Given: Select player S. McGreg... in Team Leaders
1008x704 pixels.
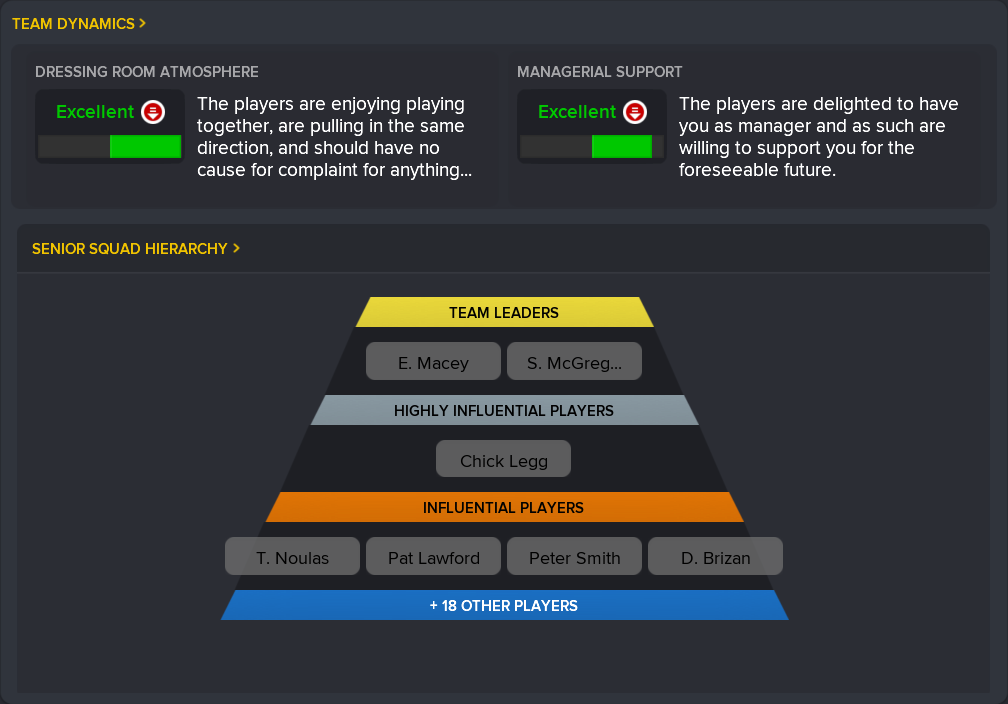Looking at the screenshot, I should (x=575, y=361).
